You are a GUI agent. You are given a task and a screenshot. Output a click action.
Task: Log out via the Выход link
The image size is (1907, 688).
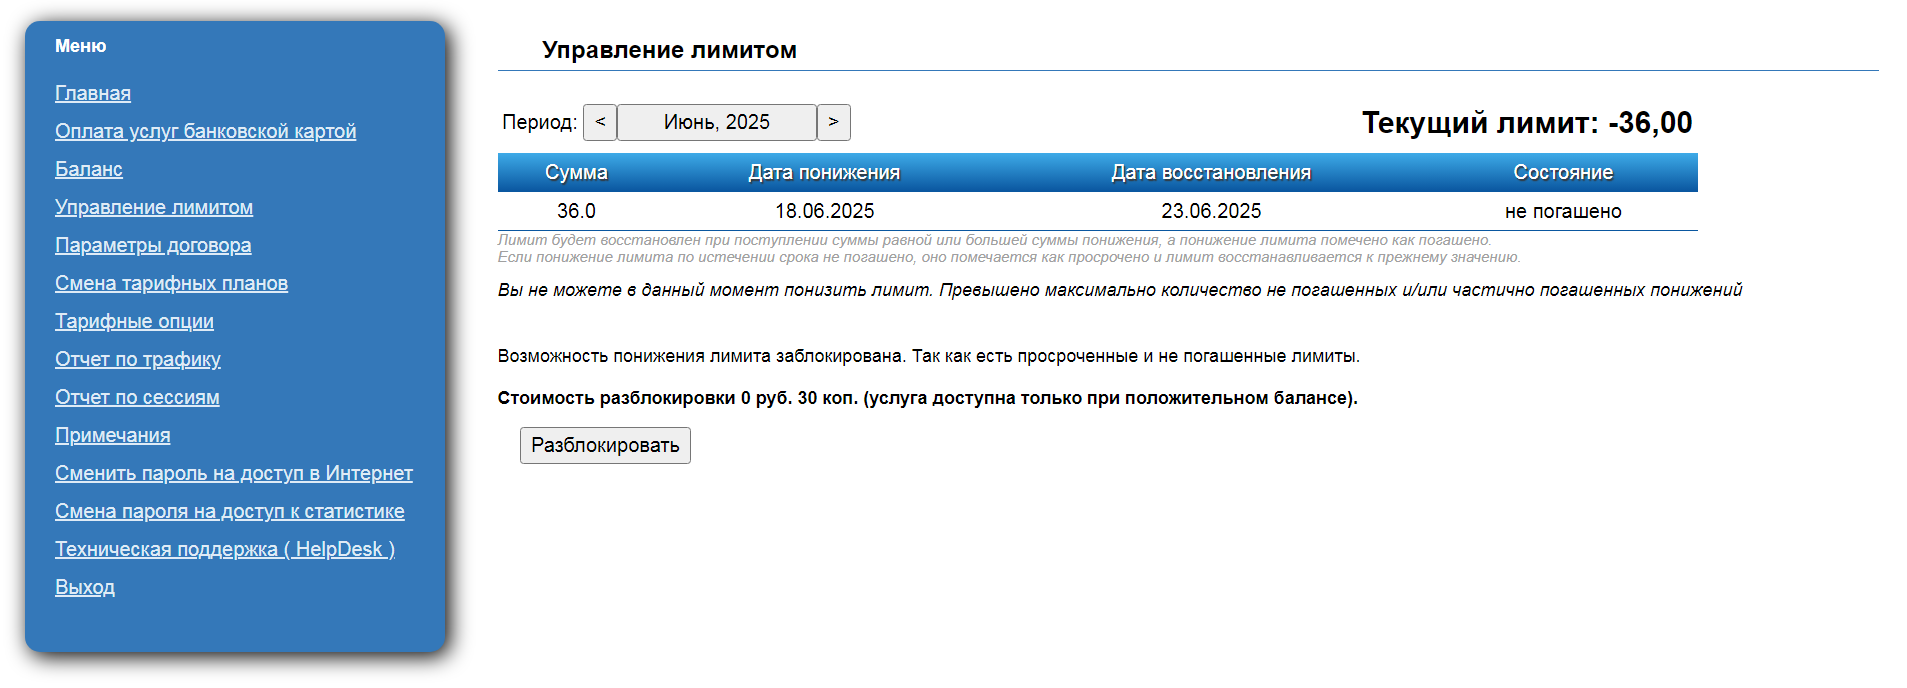click(85, 587)
